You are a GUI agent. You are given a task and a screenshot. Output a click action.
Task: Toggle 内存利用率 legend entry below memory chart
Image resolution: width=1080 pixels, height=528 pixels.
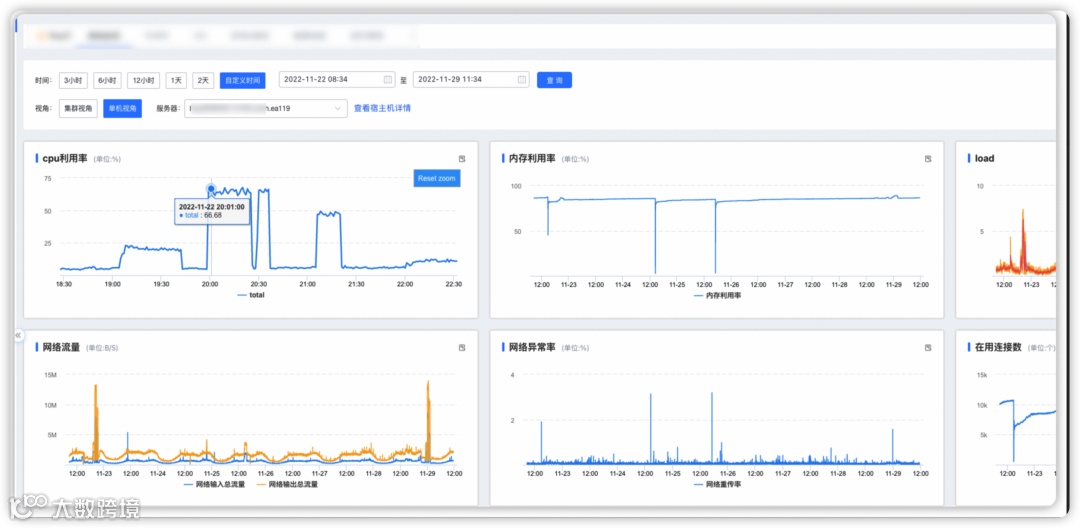717,295
